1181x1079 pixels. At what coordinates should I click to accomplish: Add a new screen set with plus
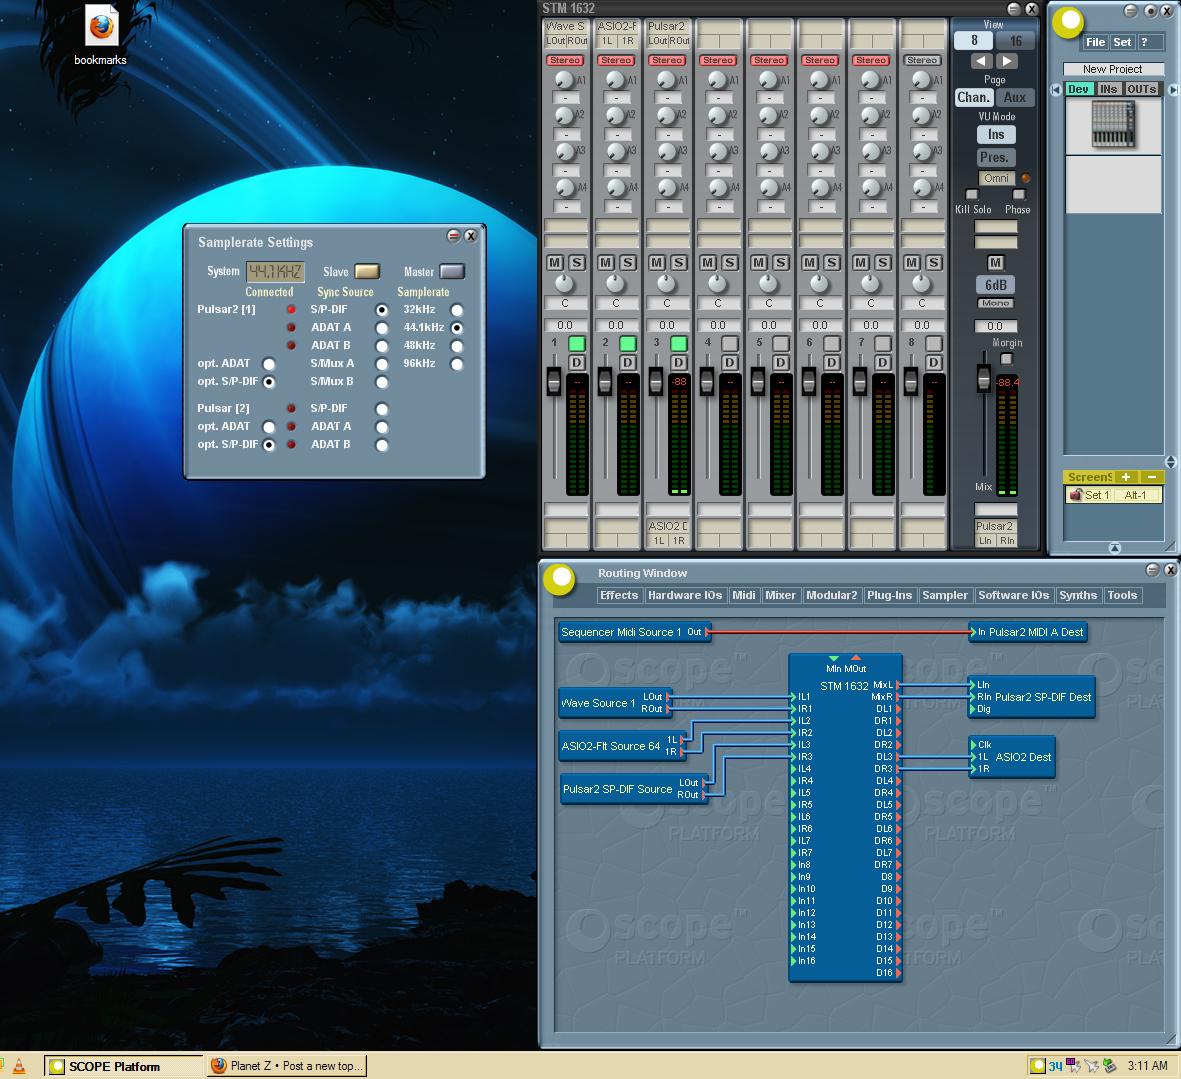click(1125, 477)
